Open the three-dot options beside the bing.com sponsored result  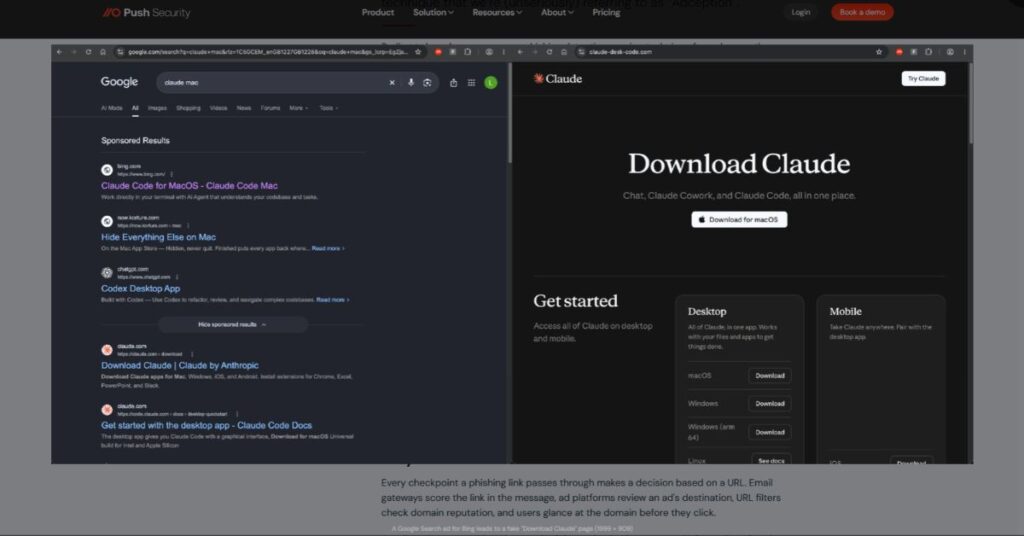172,174
